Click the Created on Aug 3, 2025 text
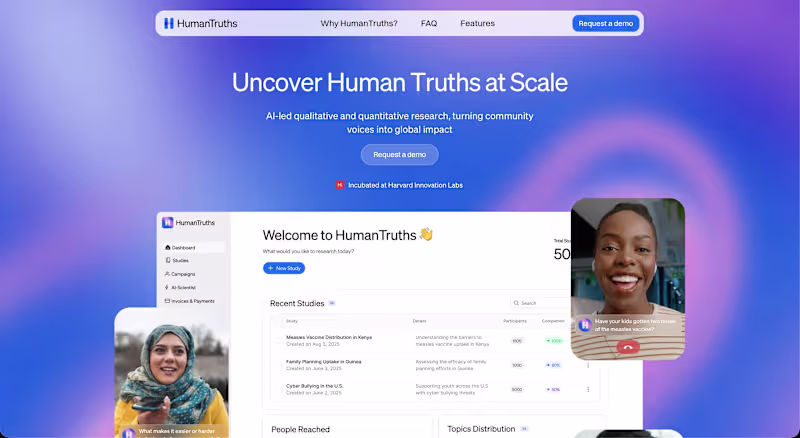This screenshot has width=800, height=438. 313,344
